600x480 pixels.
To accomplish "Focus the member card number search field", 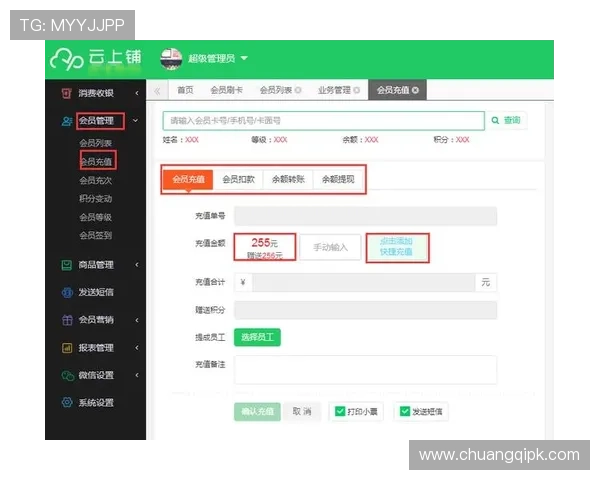I will pos(324,121).
